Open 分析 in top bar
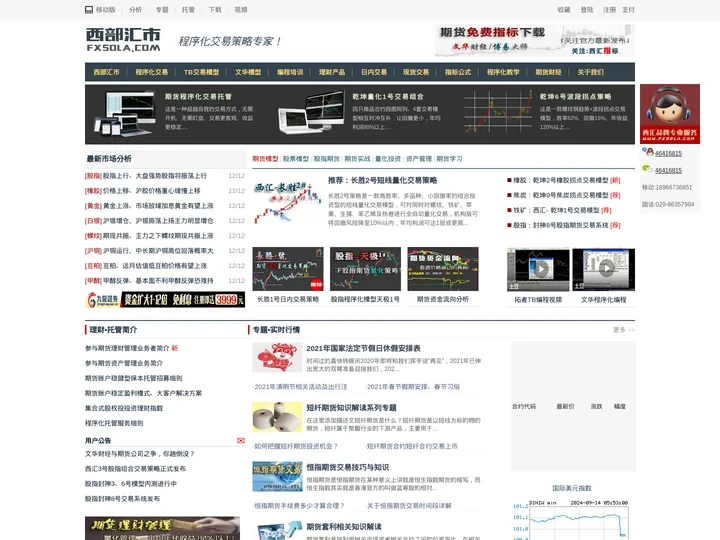The width and height of the screenshot is (720, 540). [135, 10]
